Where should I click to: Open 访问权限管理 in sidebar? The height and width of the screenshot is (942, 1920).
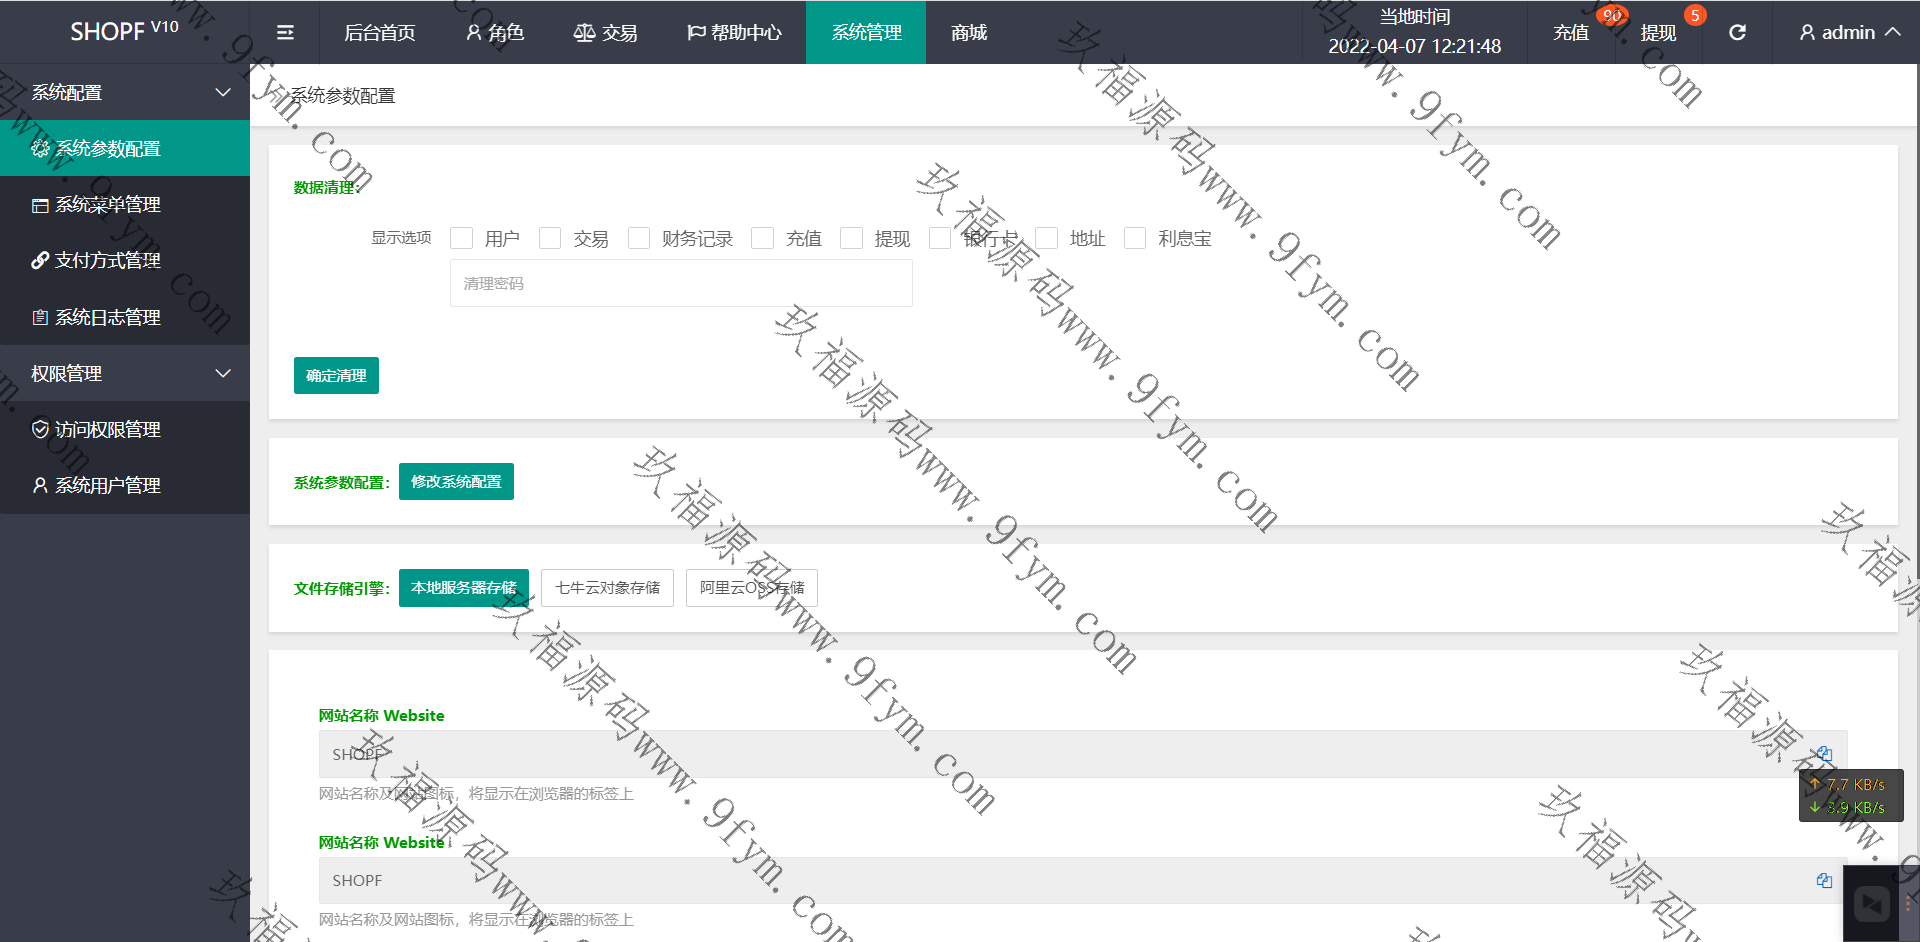pos(108,430)
